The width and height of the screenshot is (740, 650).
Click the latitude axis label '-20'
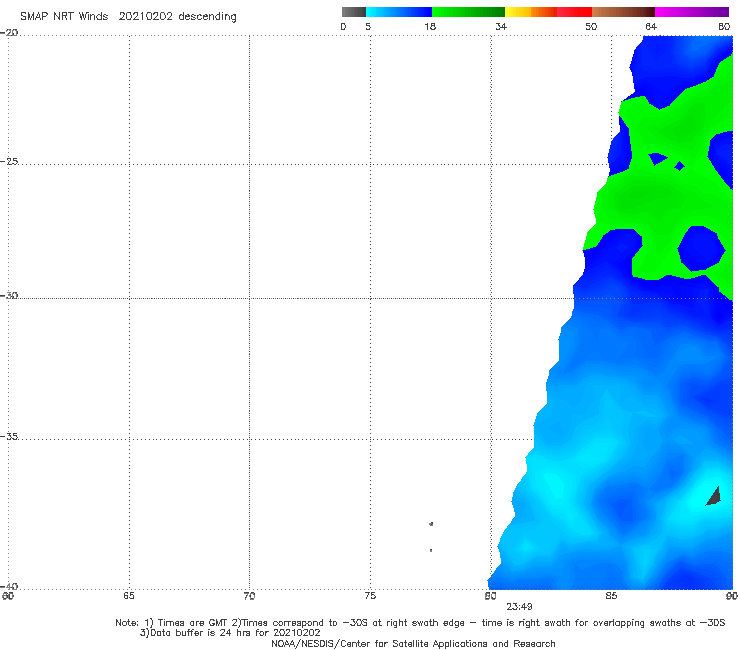[x=9, y=33]
